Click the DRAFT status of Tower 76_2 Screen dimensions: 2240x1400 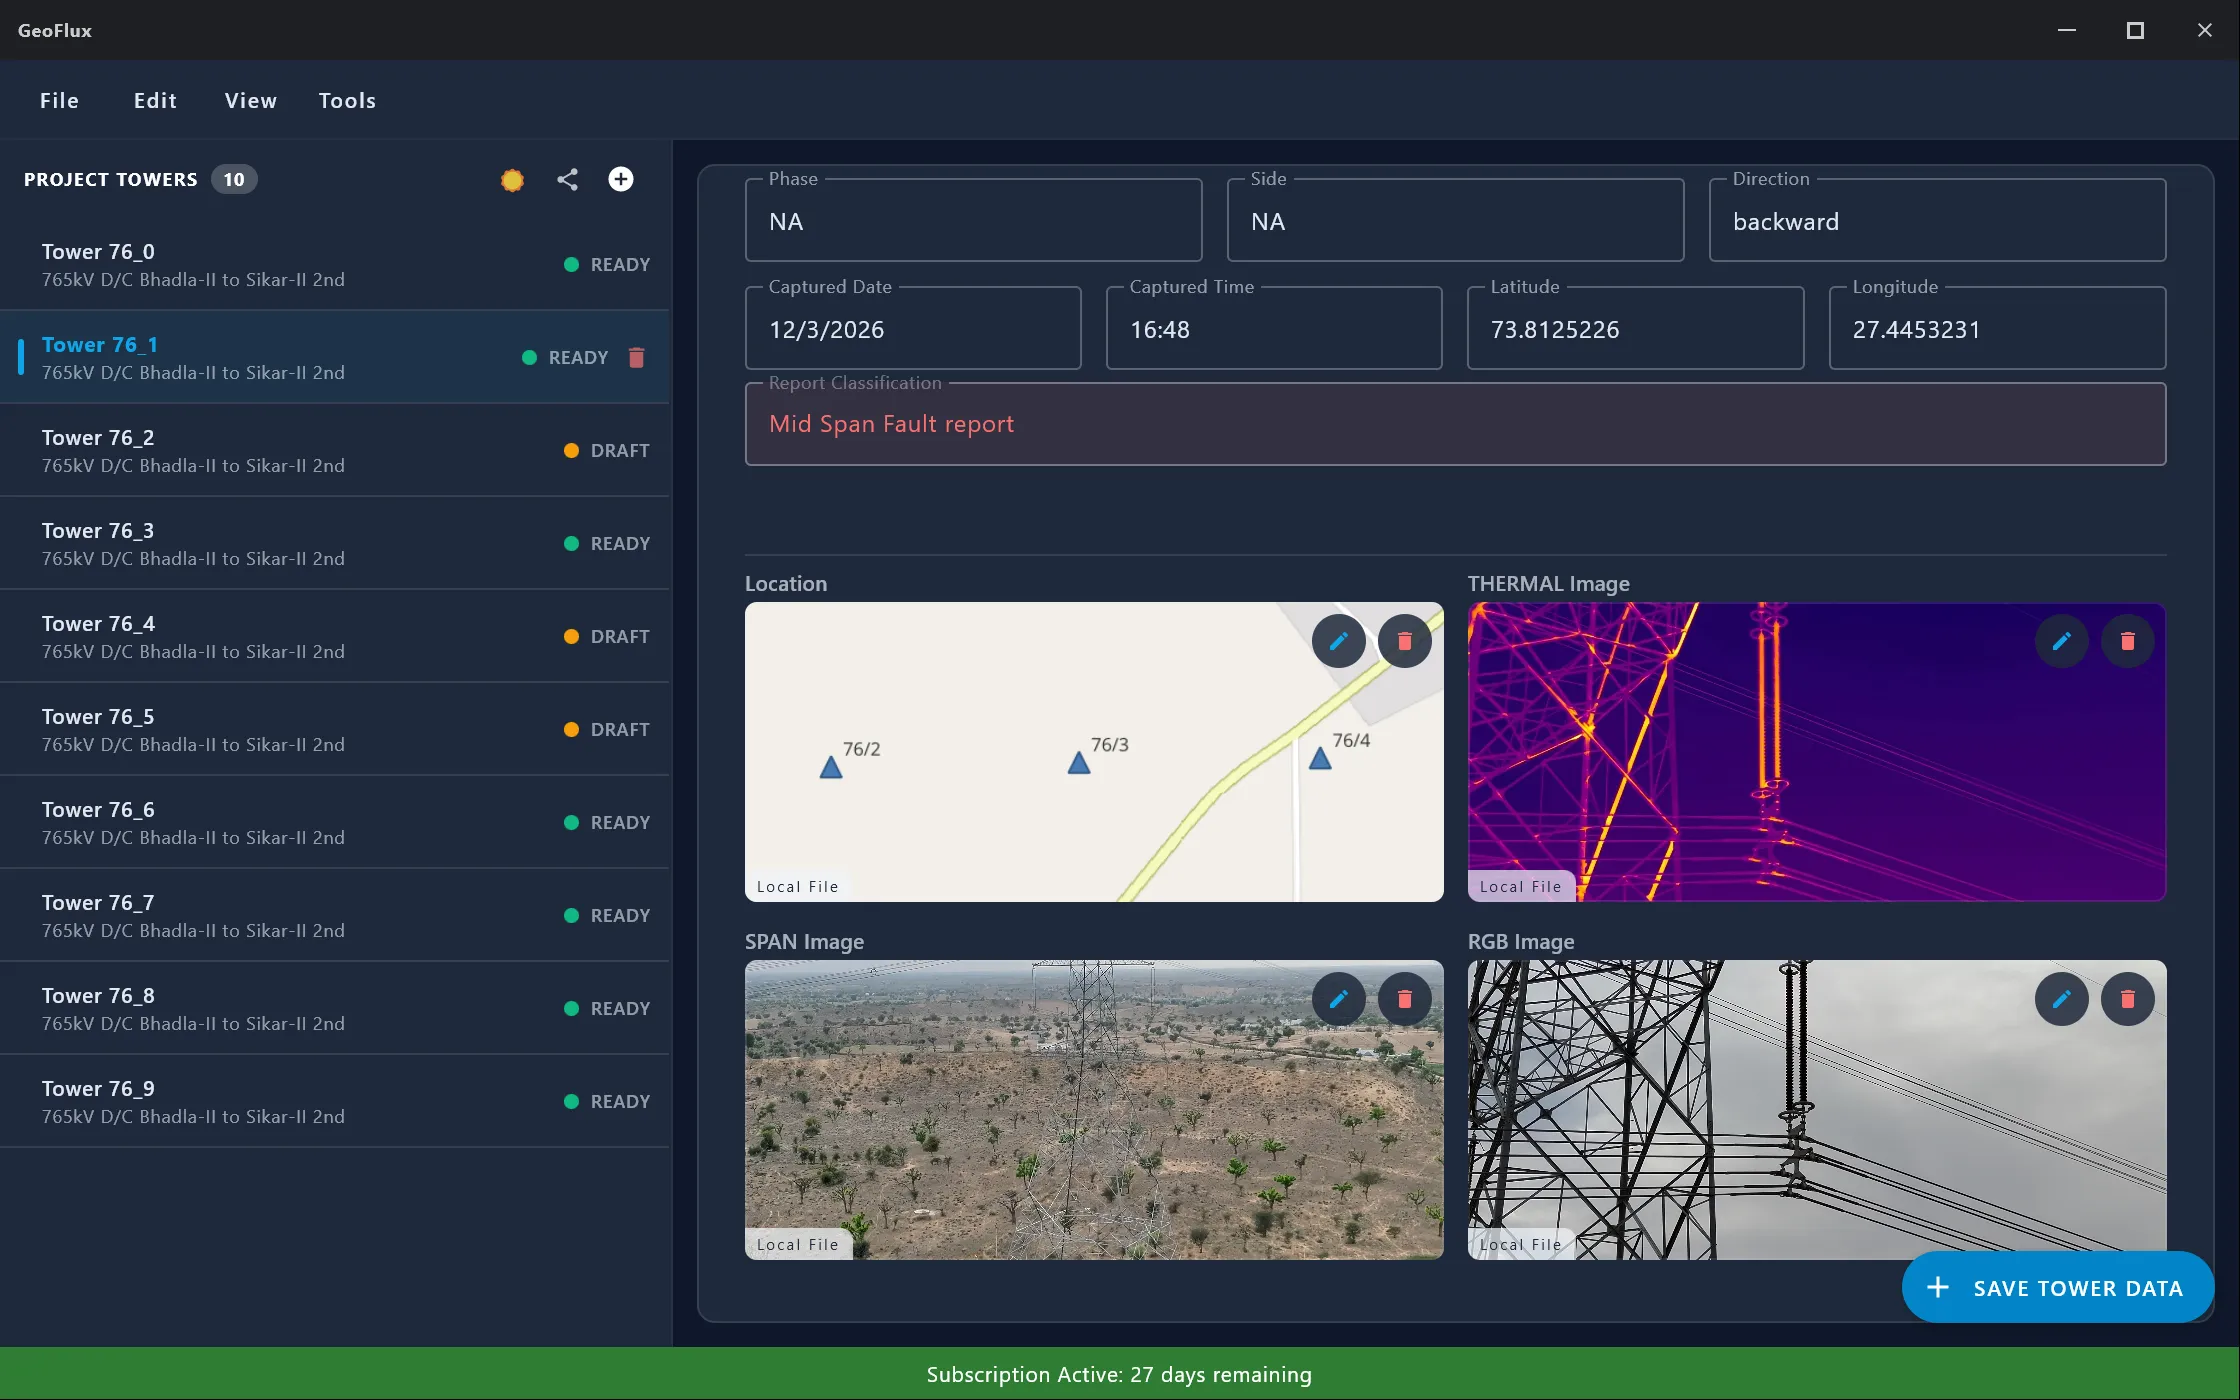coord(607,451)
